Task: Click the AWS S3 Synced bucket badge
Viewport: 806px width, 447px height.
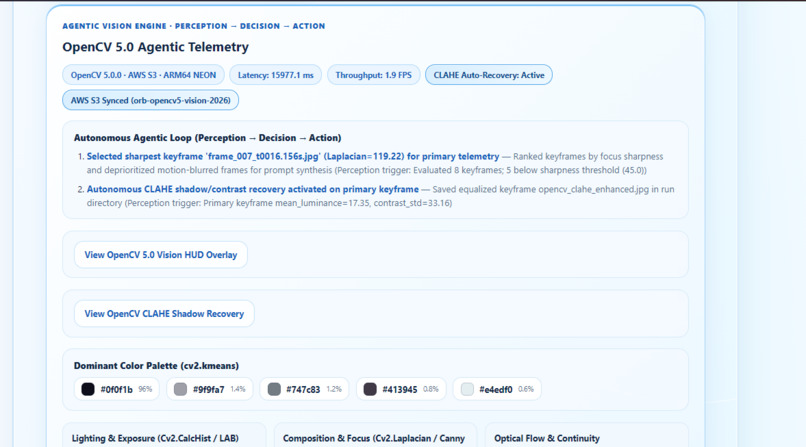Action: click(151, 100)
